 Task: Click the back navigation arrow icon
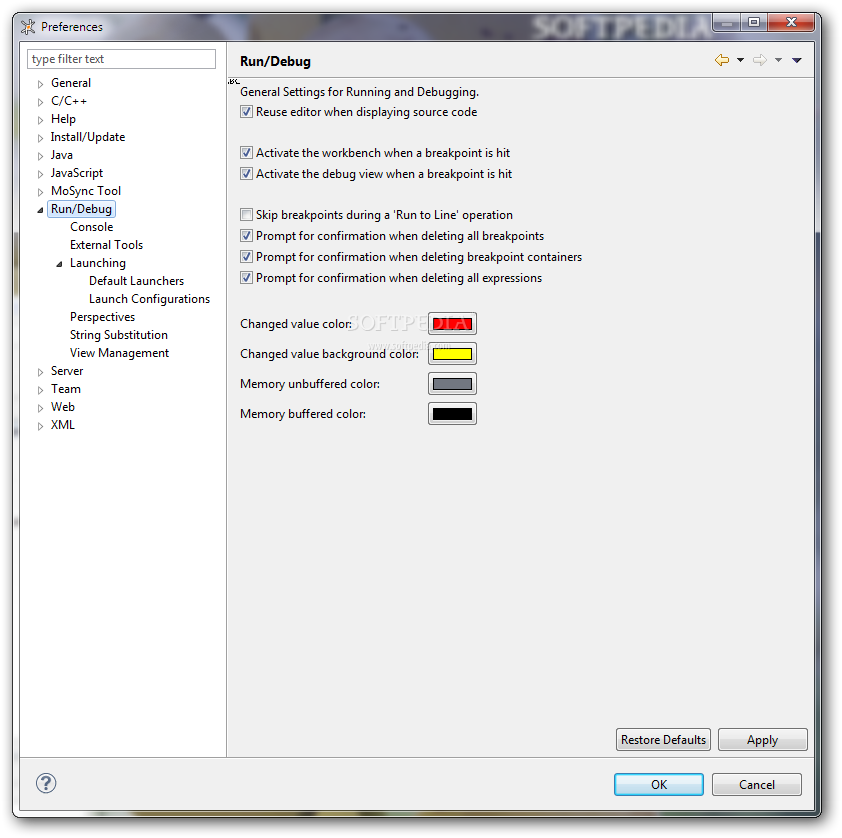[x=722, y=60]
